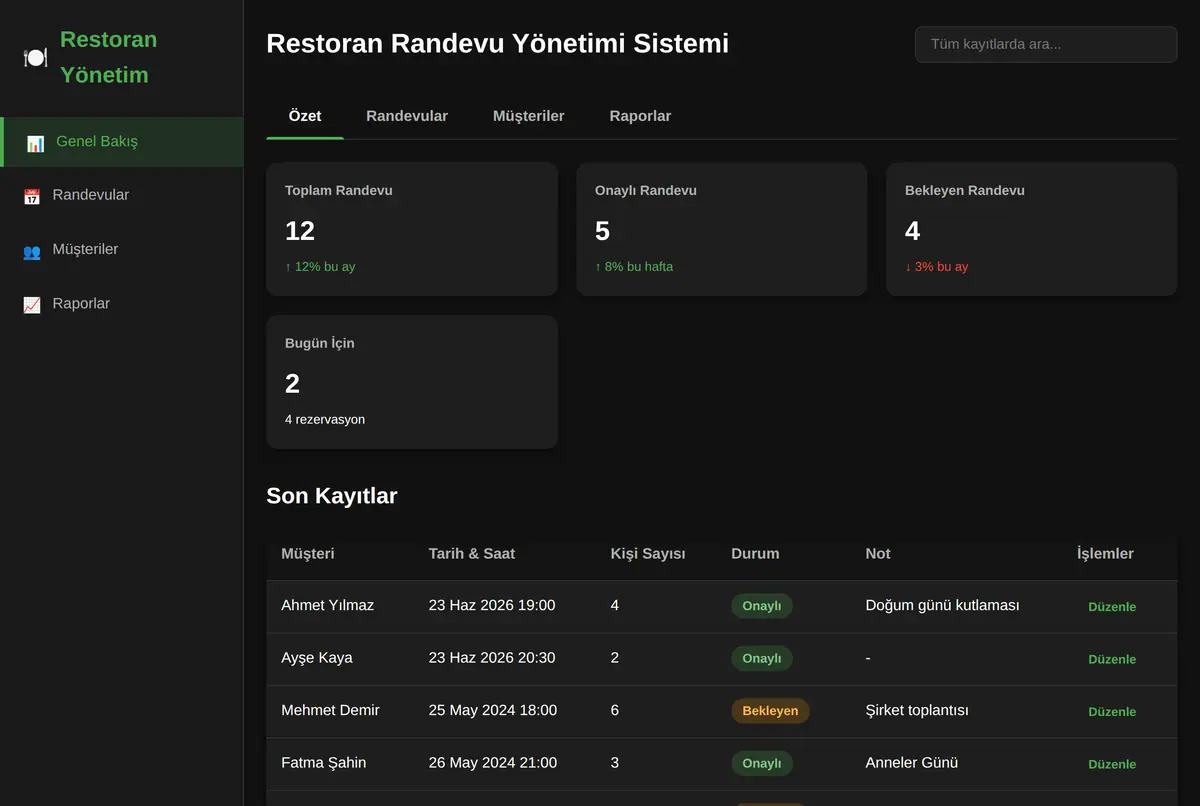The width and height of the screenshot is (1200, 806).
Task: Click customer name Ayşe Kaya
Action: [317, 658]
